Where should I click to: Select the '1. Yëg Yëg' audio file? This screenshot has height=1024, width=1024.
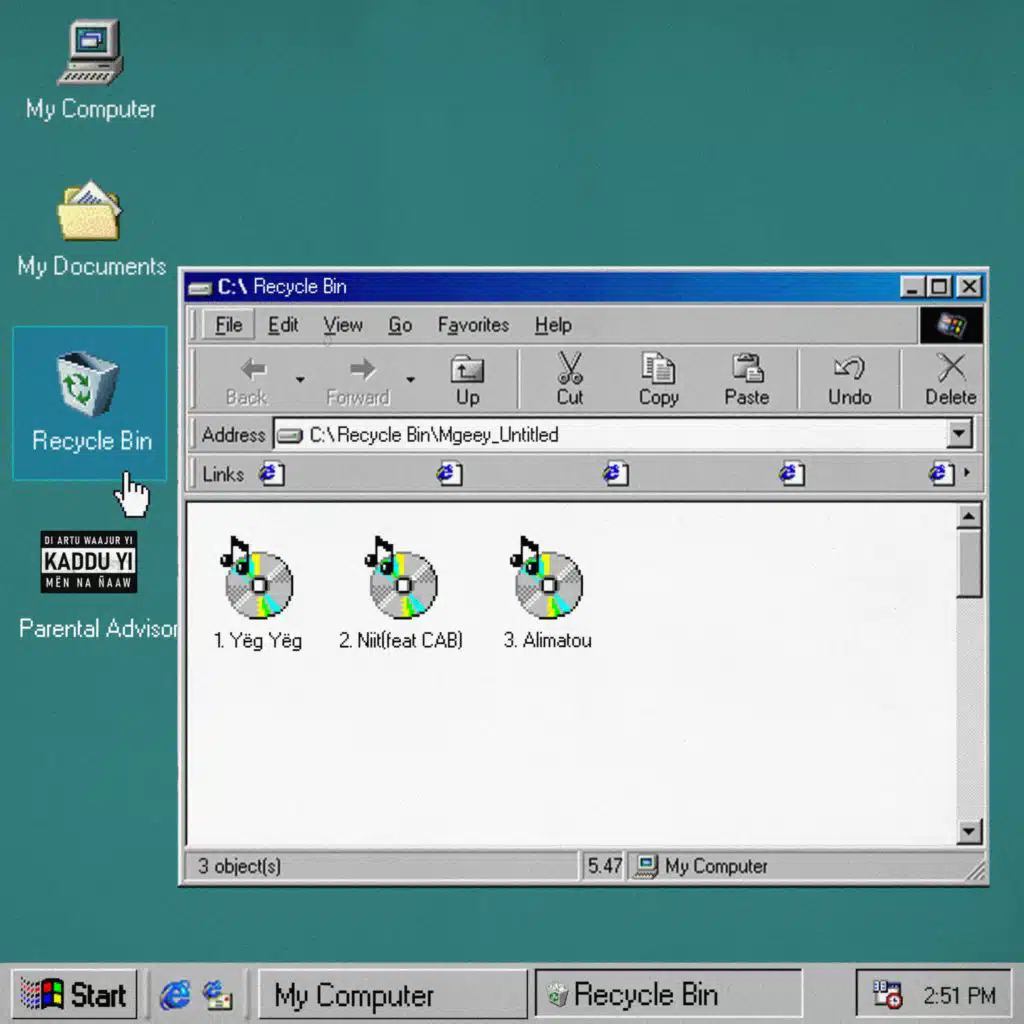pyautogui.click(x=258, y=584)
